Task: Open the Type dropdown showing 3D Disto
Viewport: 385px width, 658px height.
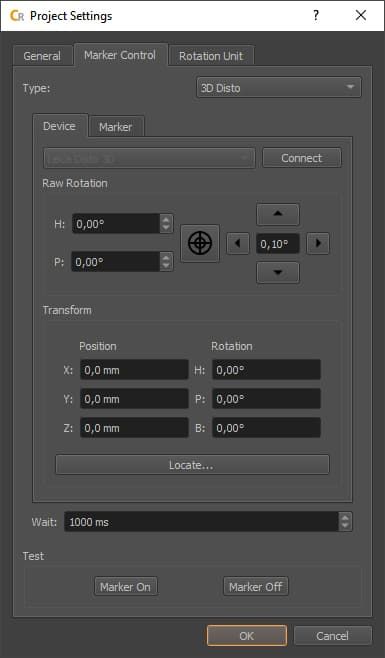Action: pyautogui.click(x=278, y=87)
